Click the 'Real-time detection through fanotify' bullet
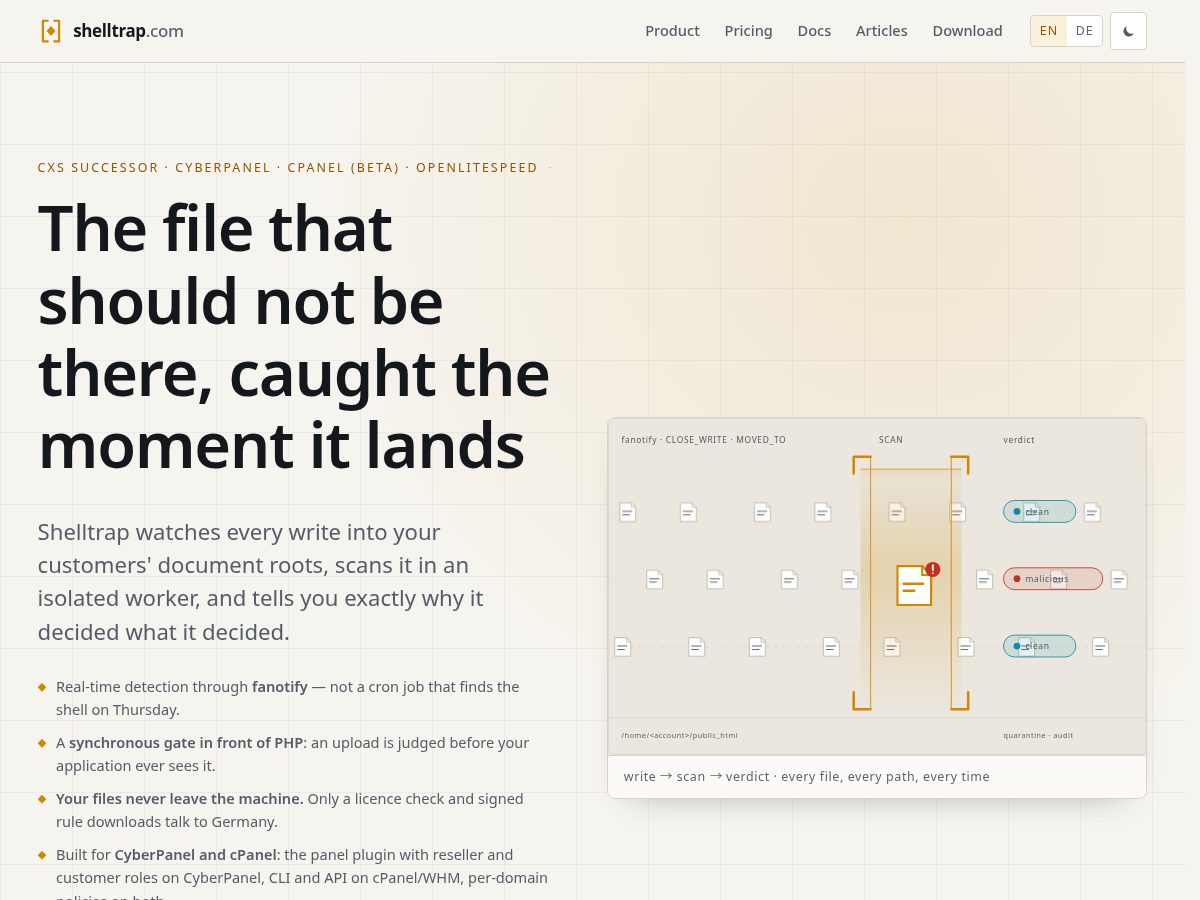Image resolution: width=1200 pixels, height=900 pixels. point(288,698)
